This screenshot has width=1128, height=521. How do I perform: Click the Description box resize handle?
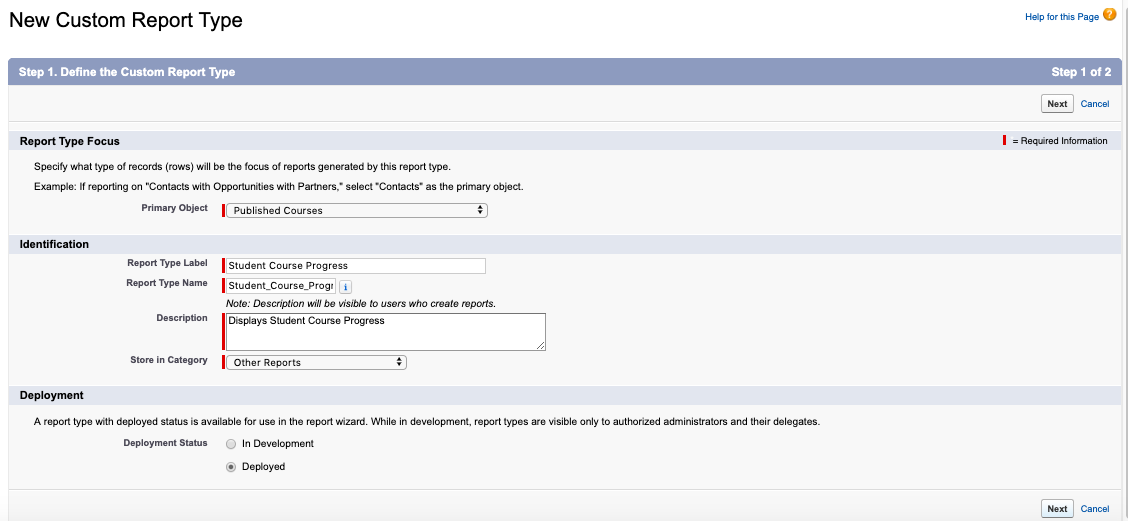pyautogui.click(x=541, y=345)
